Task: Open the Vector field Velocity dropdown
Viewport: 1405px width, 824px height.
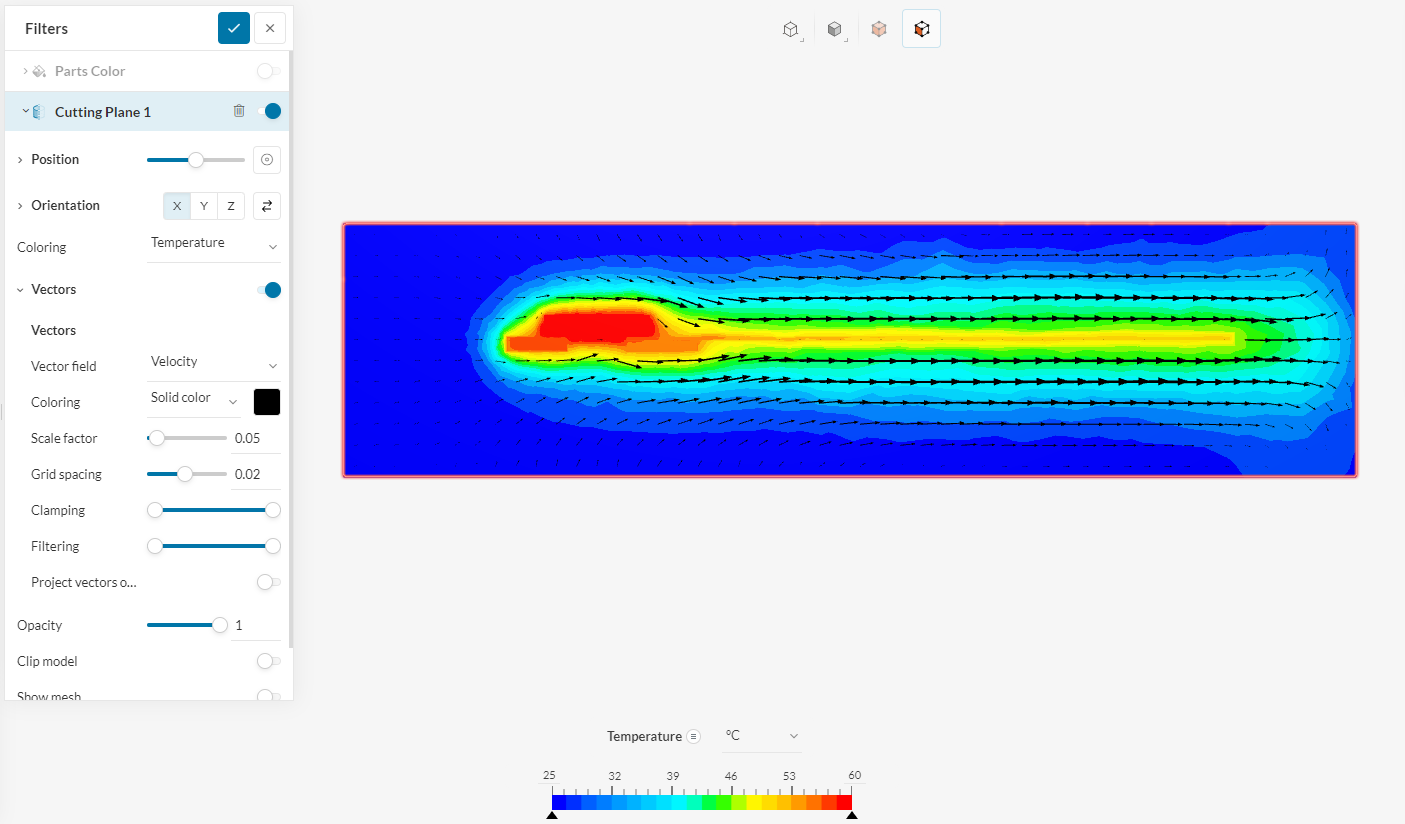Action: (214, 363)
